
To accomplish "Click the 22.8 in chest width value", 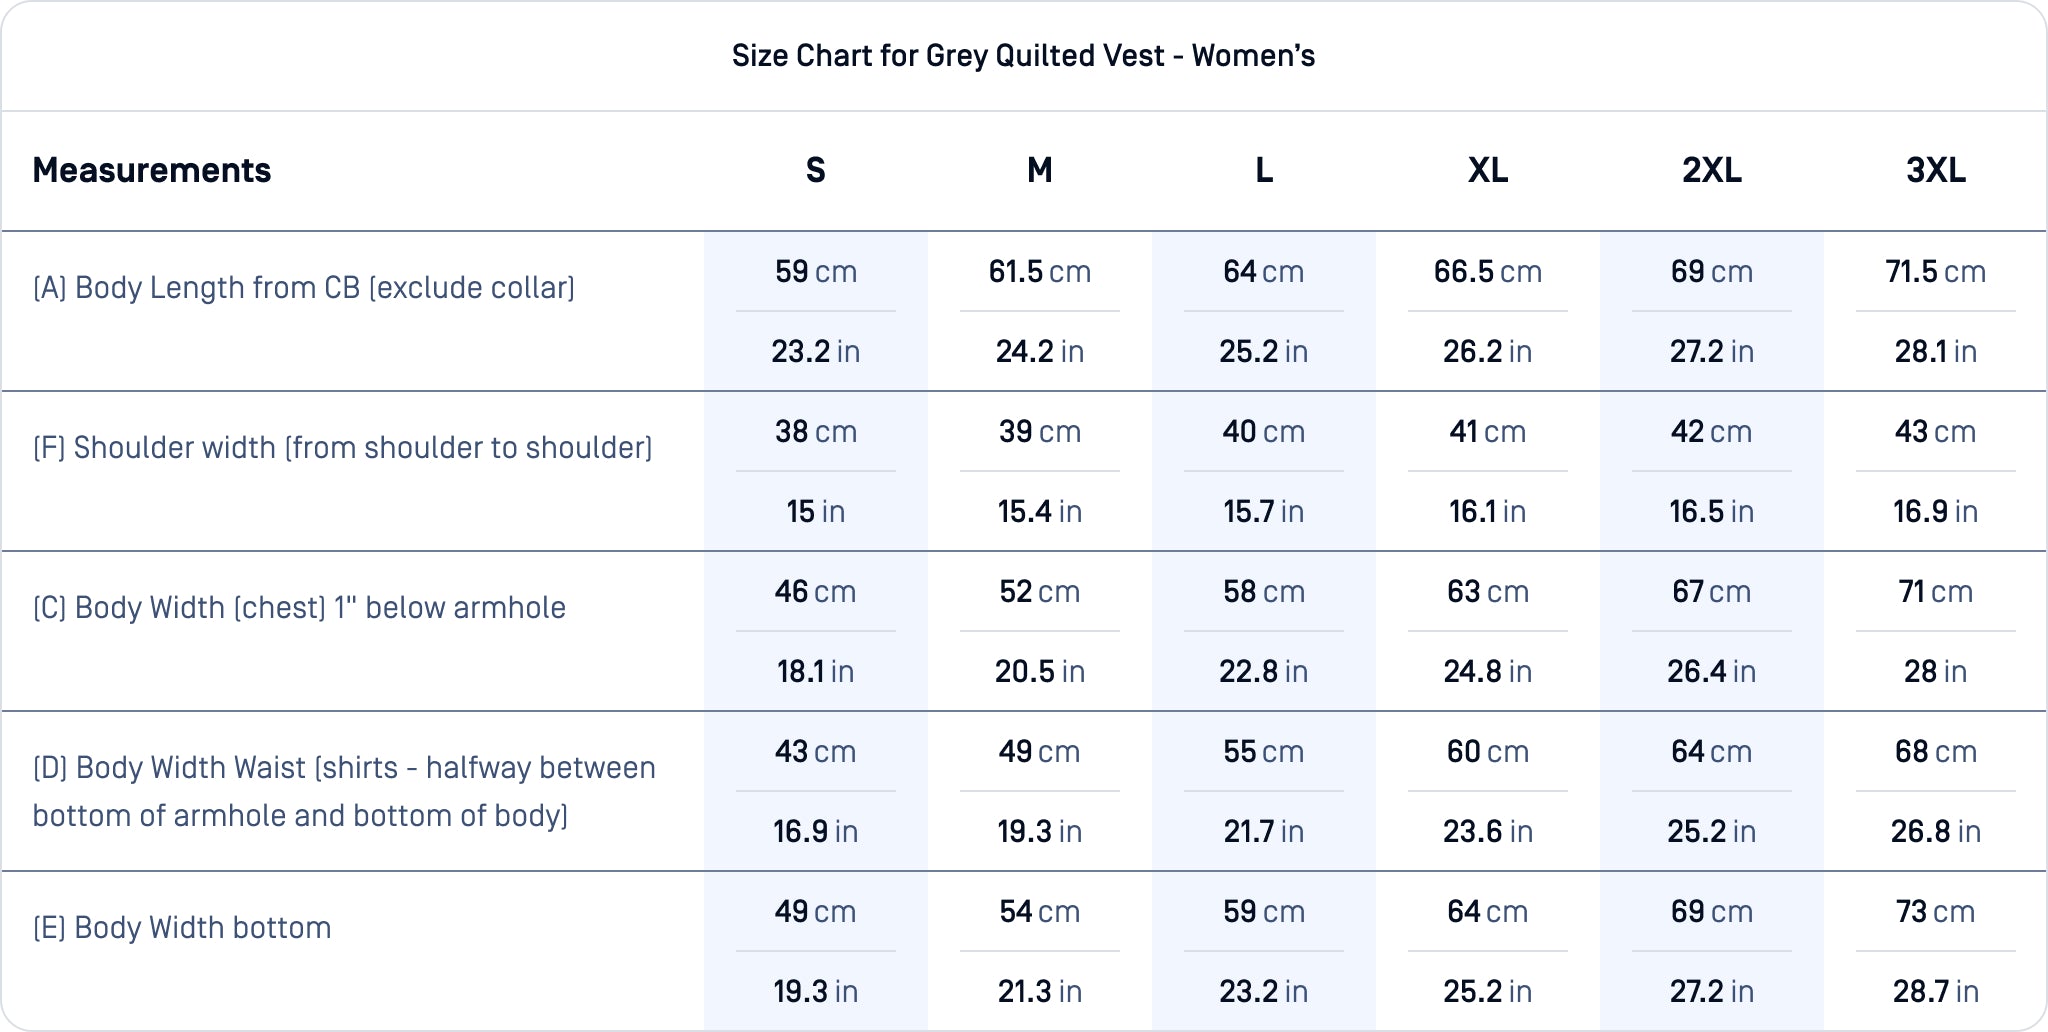I will pyautogui.click(x=1264, y=672).
